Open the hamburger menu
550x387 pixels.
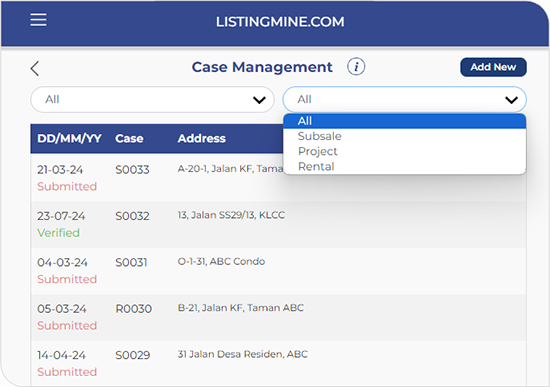click(38, 20)
